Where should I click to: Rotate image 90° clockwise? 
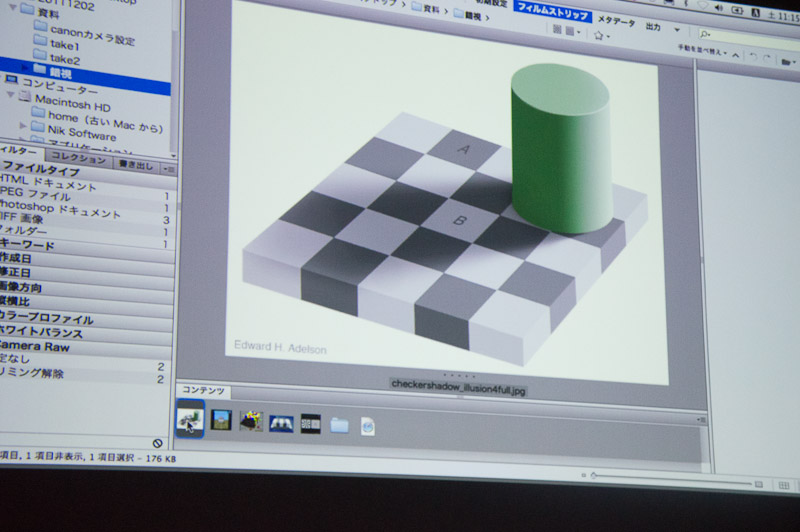pyautogui.click(x=767, y=59)
